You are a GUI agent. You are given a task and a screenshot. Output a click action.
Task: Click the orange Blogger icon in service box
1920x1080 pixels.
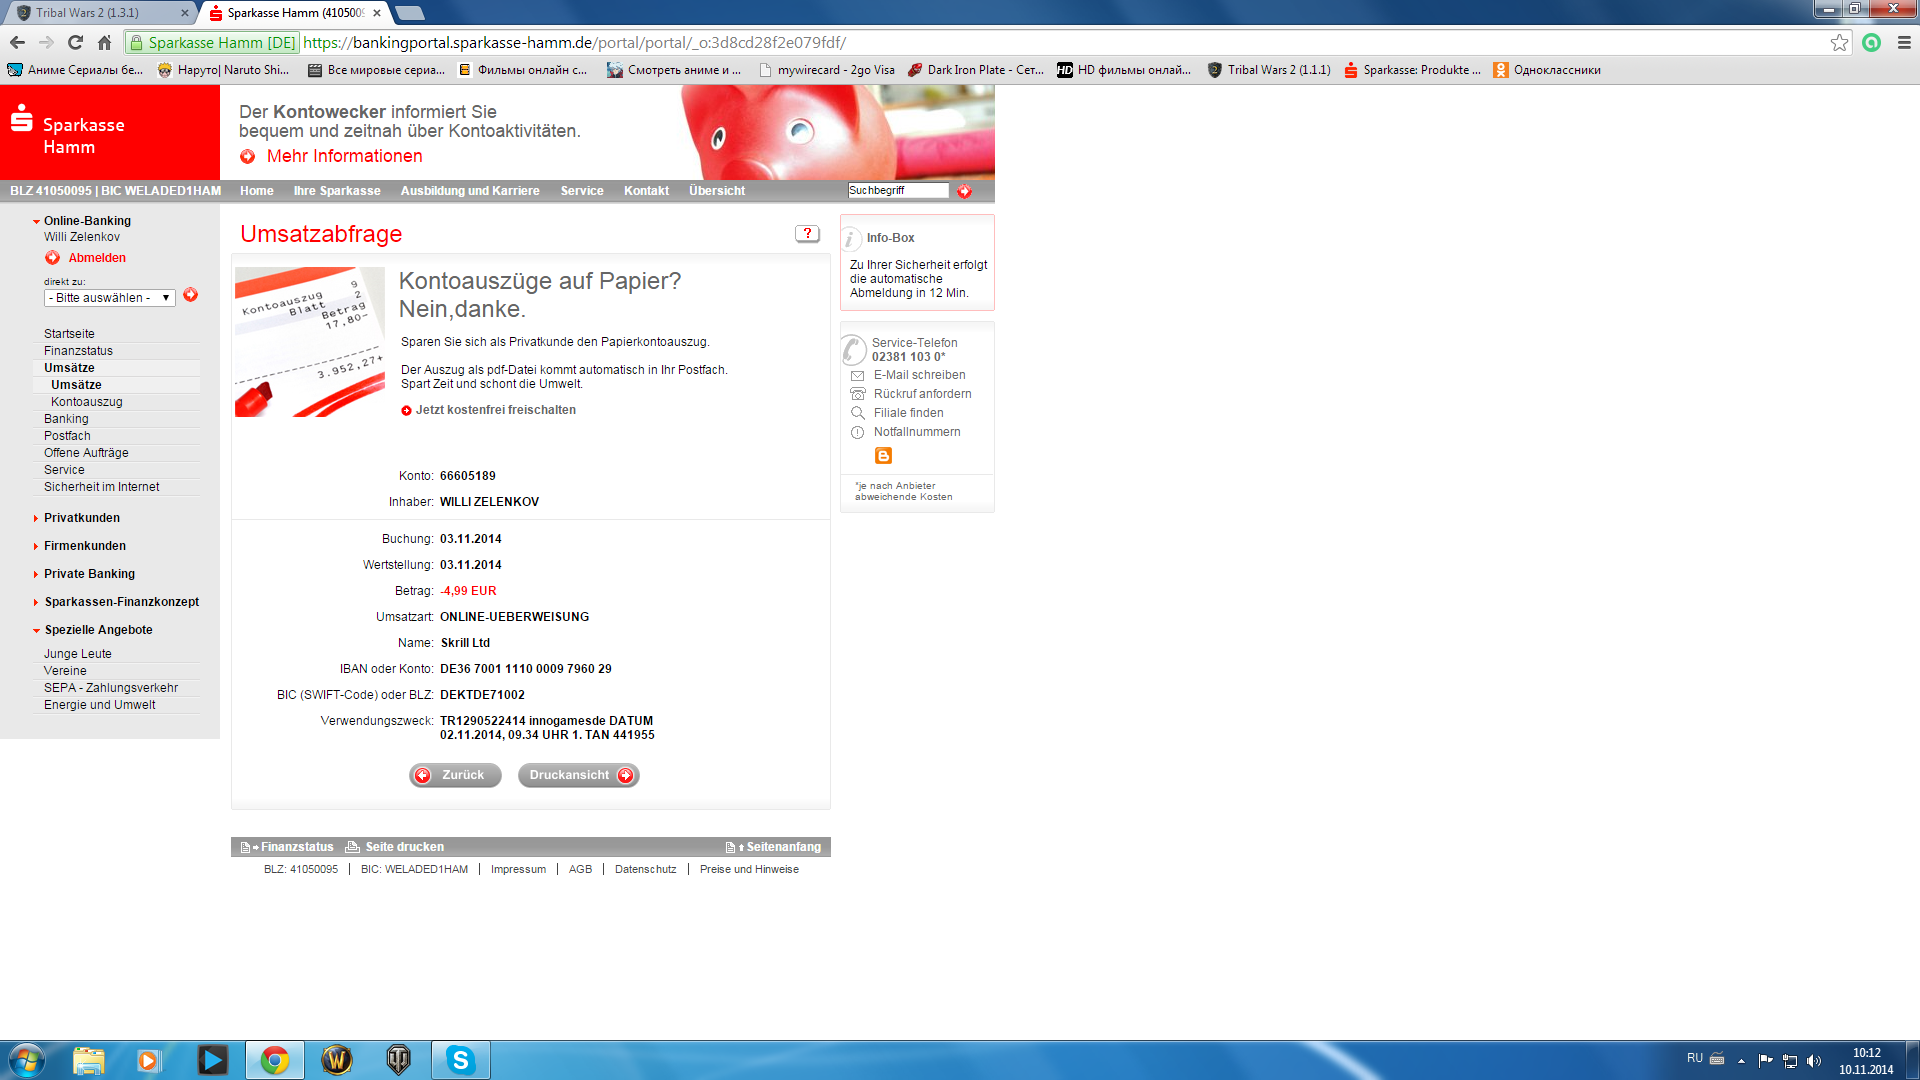click(883, 456)
